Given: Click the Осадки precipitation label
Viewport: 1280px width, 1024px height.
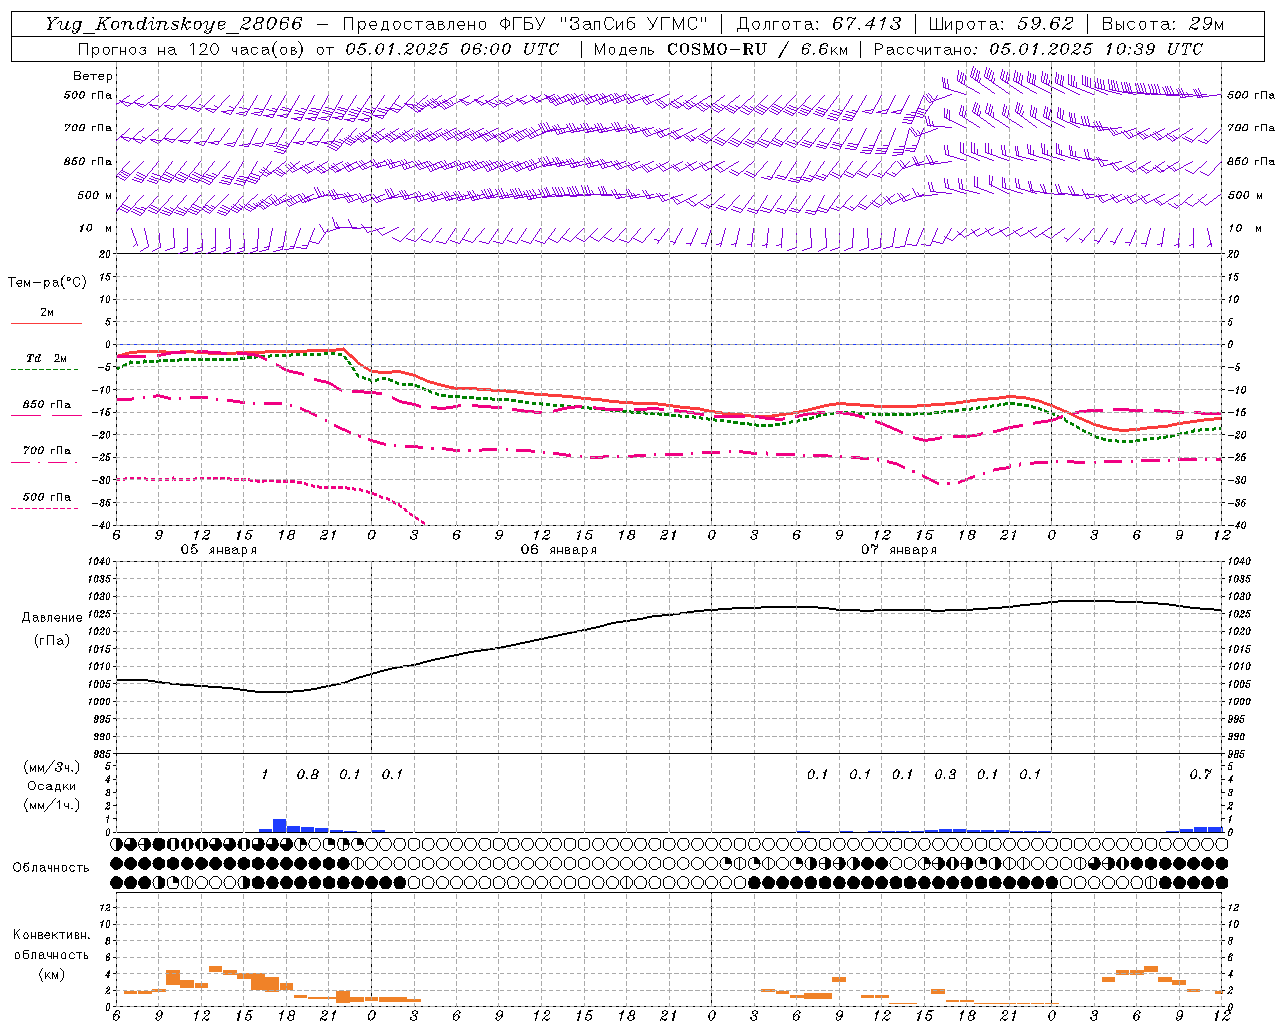Looking at the screenshot, I should click(x=51, y=786).
